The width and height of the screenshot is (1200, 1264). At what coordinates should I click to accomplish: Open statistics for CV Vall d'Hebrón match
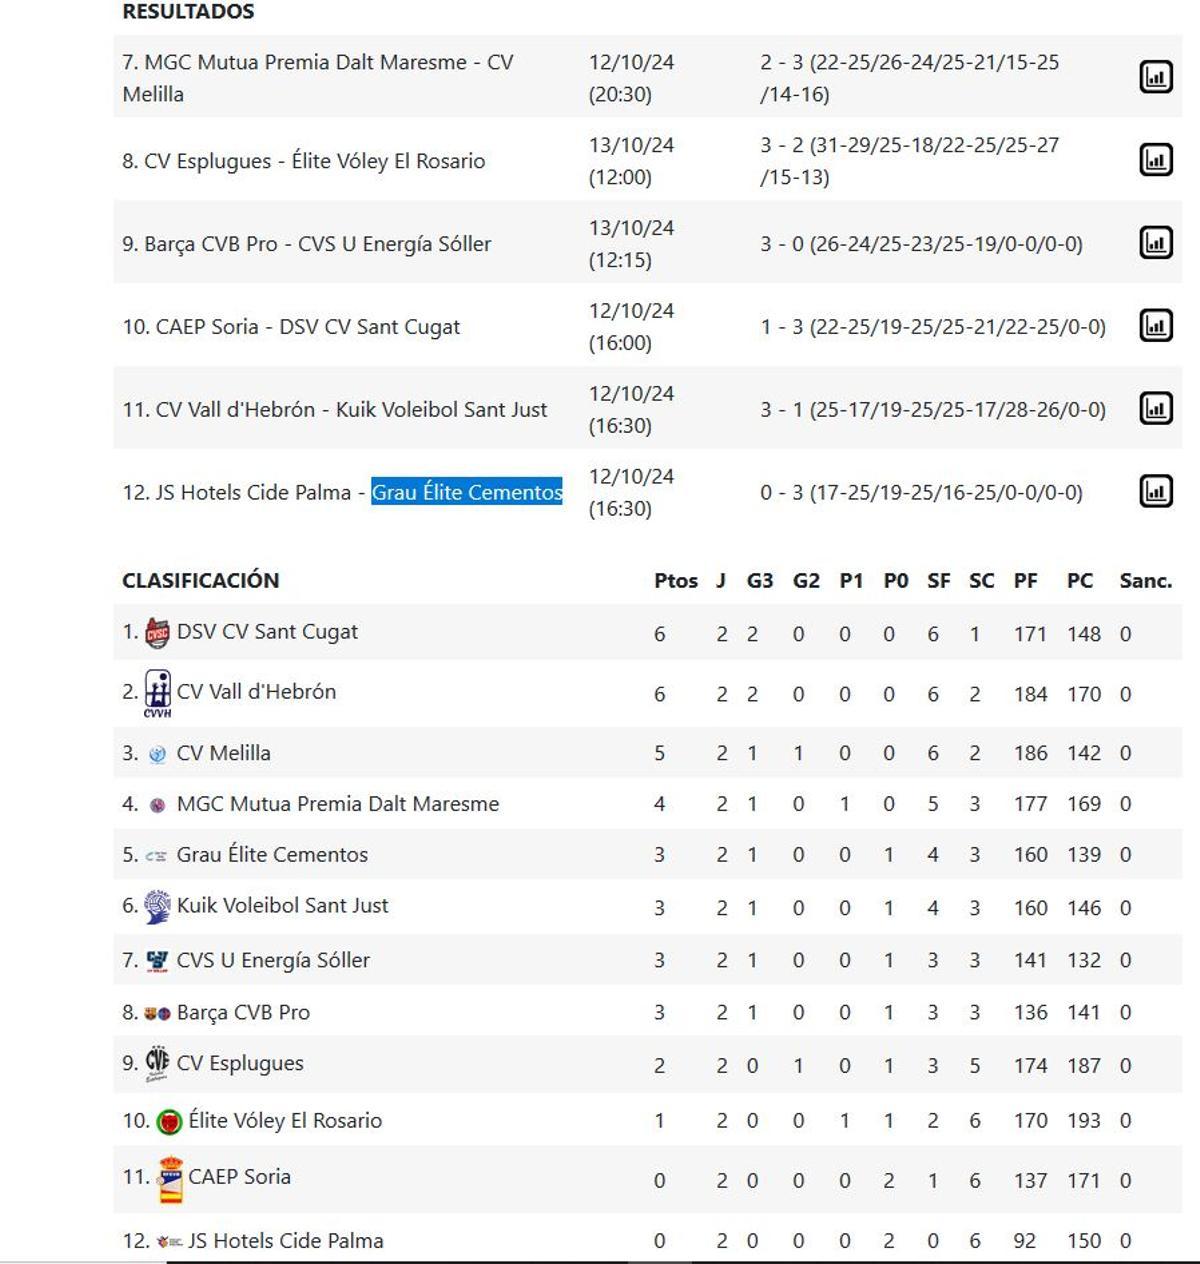pyautogui.click(x=1155, y=407)
